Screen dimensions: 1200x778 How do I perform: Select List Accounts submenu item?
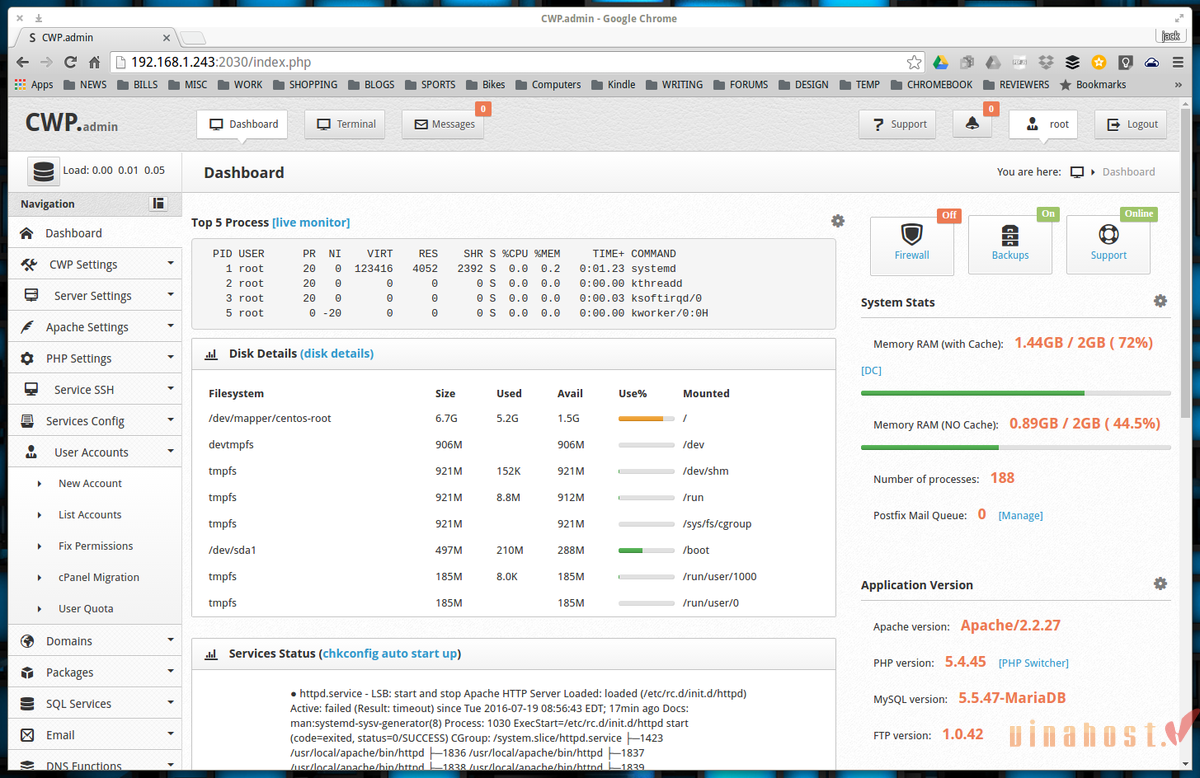point(90,515)
